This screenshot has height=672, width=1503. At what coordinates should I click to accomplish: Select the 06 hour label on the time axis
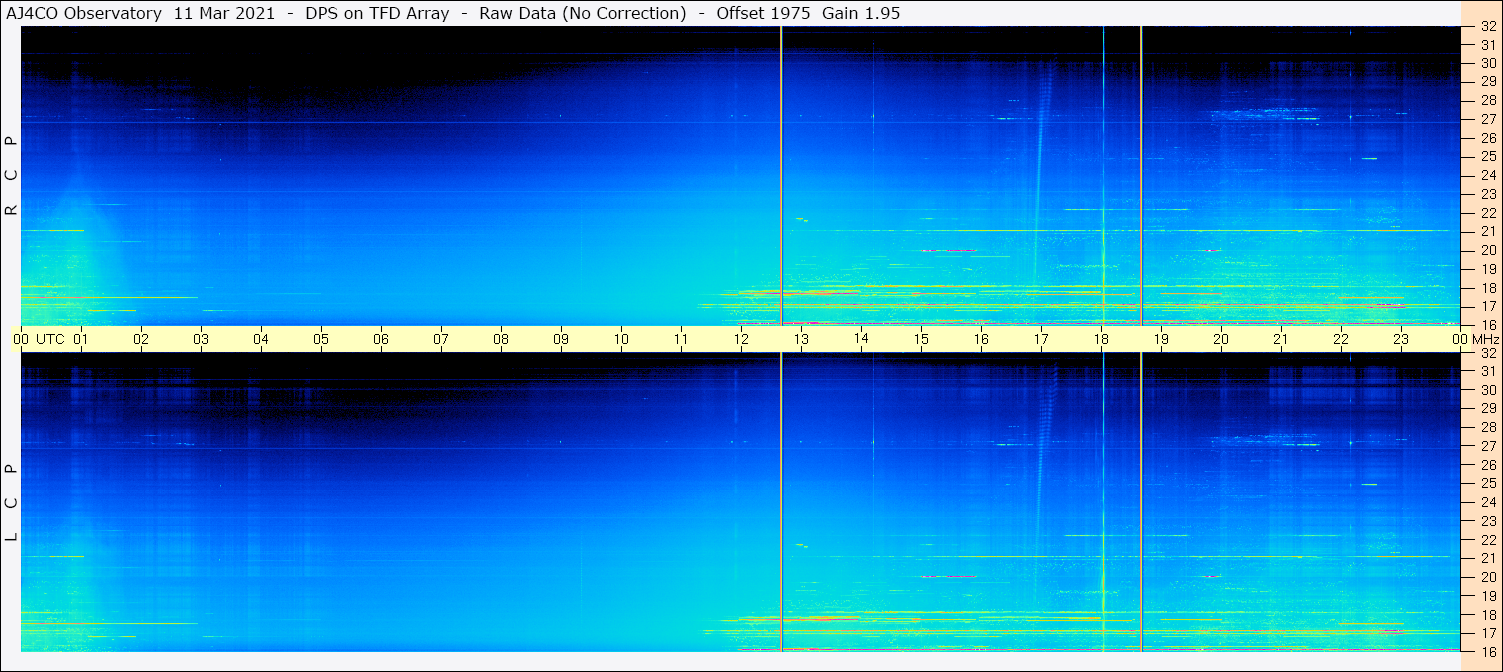click(381, 339)
